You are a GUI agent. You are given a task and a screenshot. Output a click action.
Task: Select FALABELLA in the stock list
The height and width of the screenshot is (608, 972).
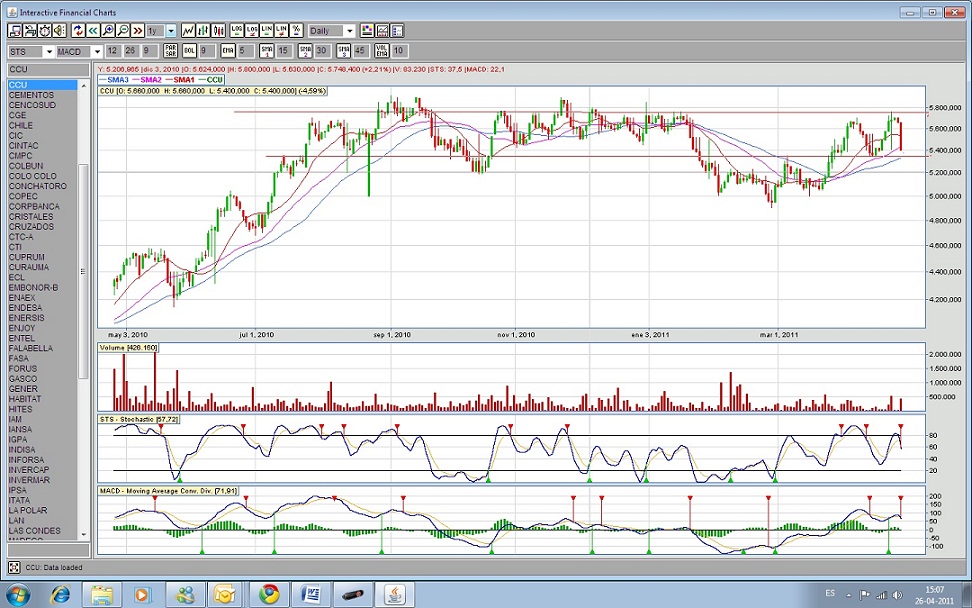[30, 348]
